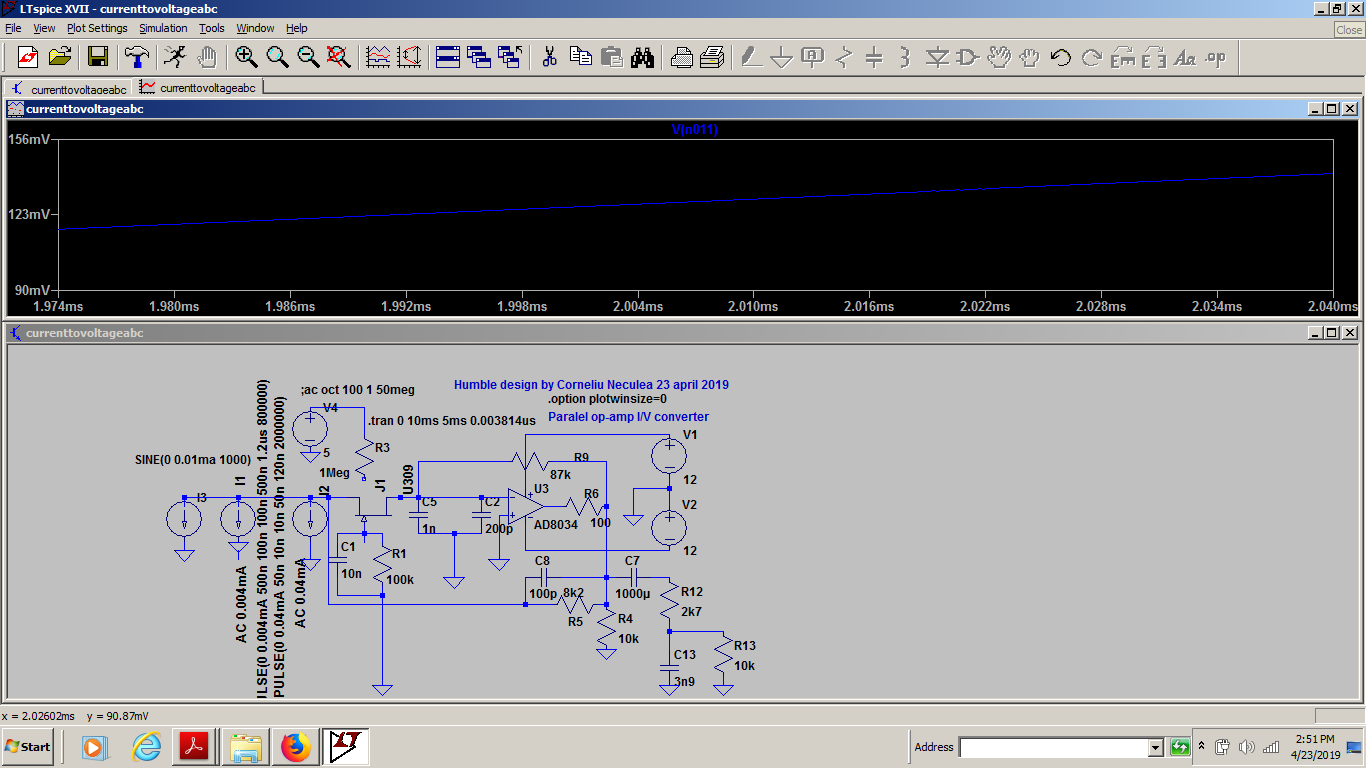
Task: Click the AD8034 op-amp U3 symbol
Action: pos(525,507)
